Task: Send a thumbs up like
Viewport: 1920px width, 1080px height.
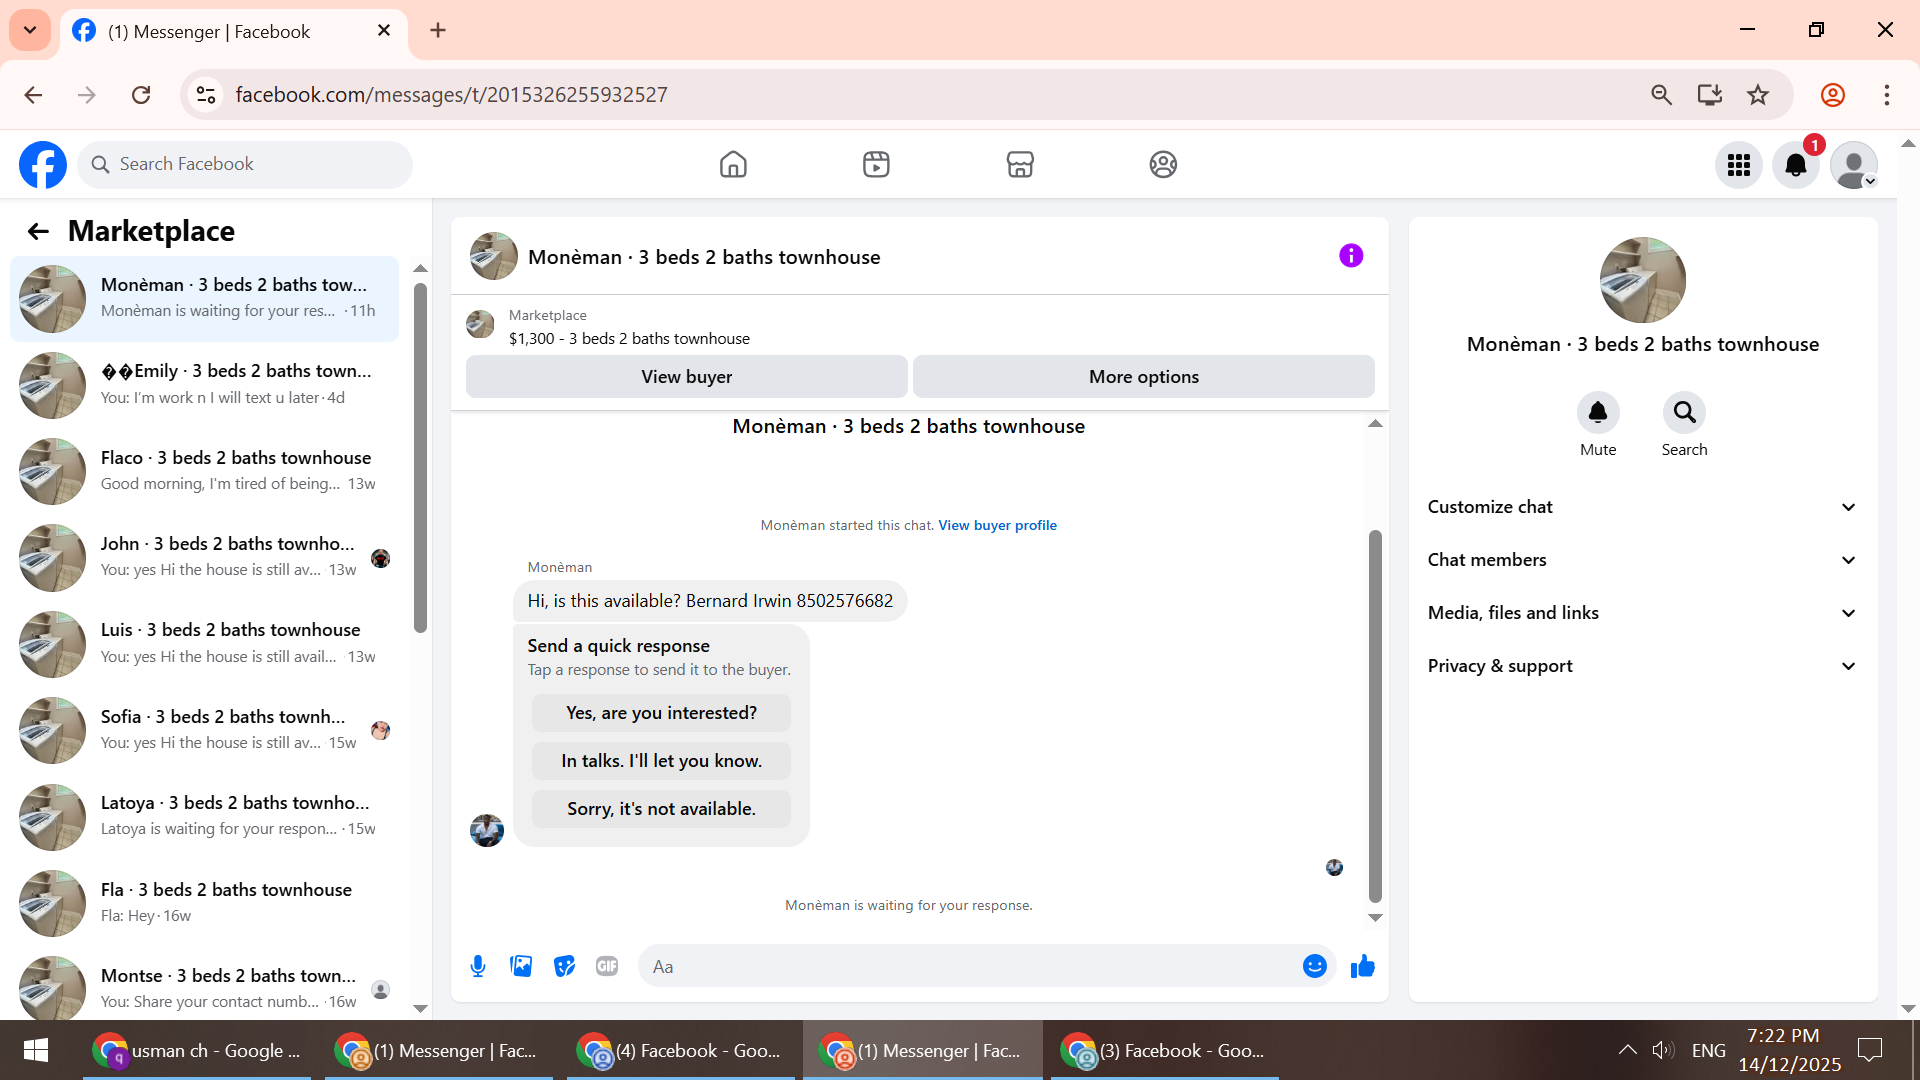Action: pos(1362,966)
